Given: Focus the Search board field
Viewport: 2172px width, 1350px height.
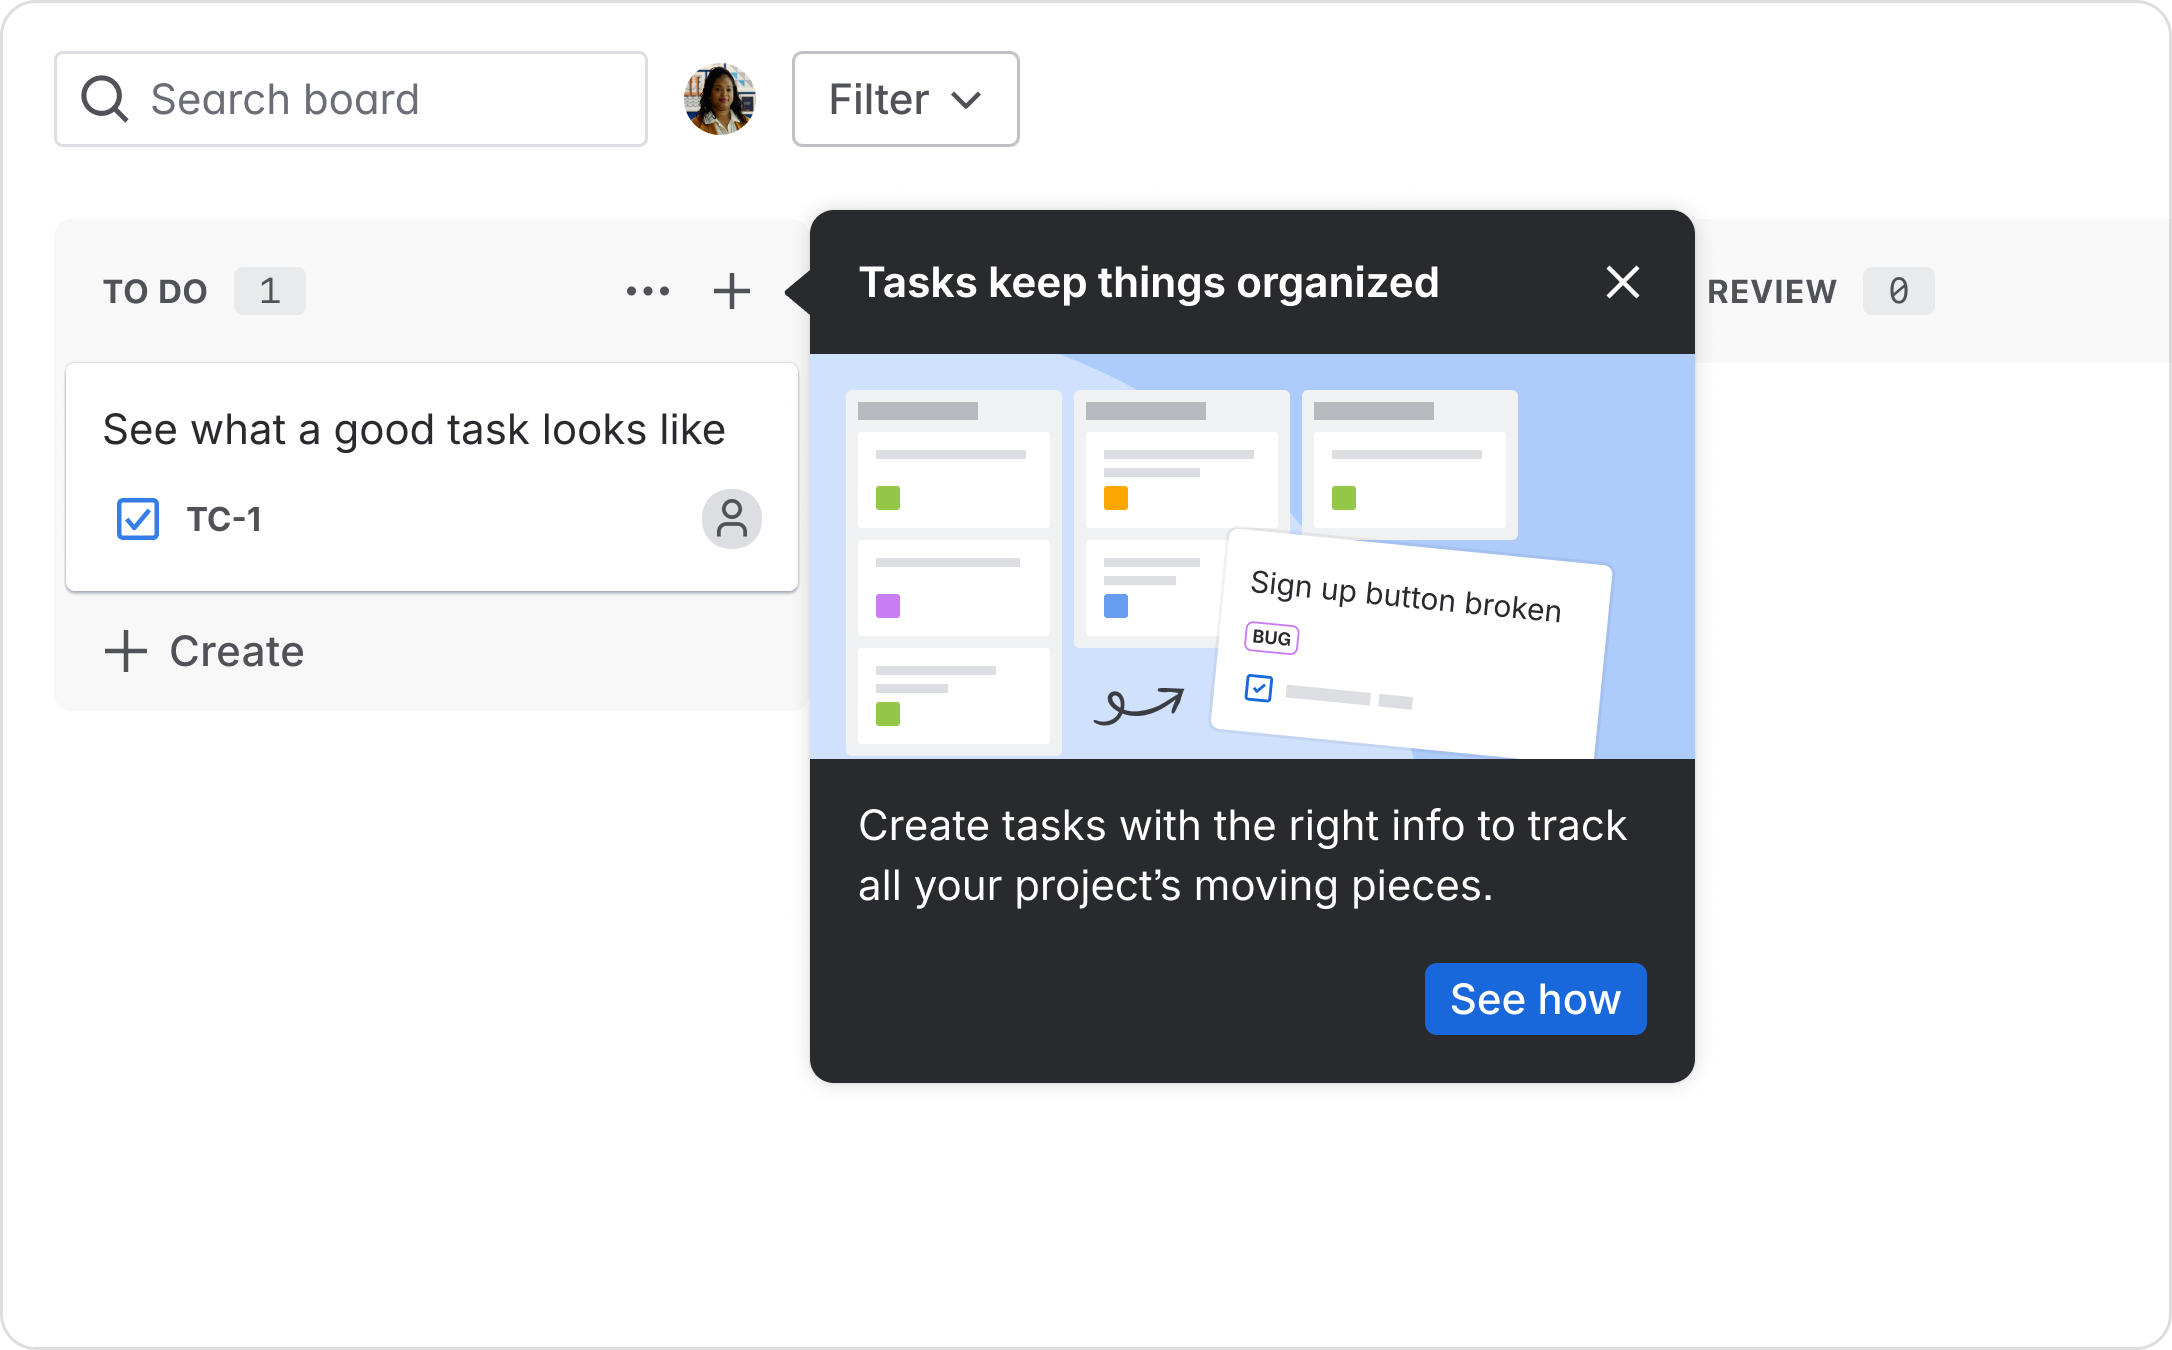Looking at the screenshot, I should pos(351,99).
